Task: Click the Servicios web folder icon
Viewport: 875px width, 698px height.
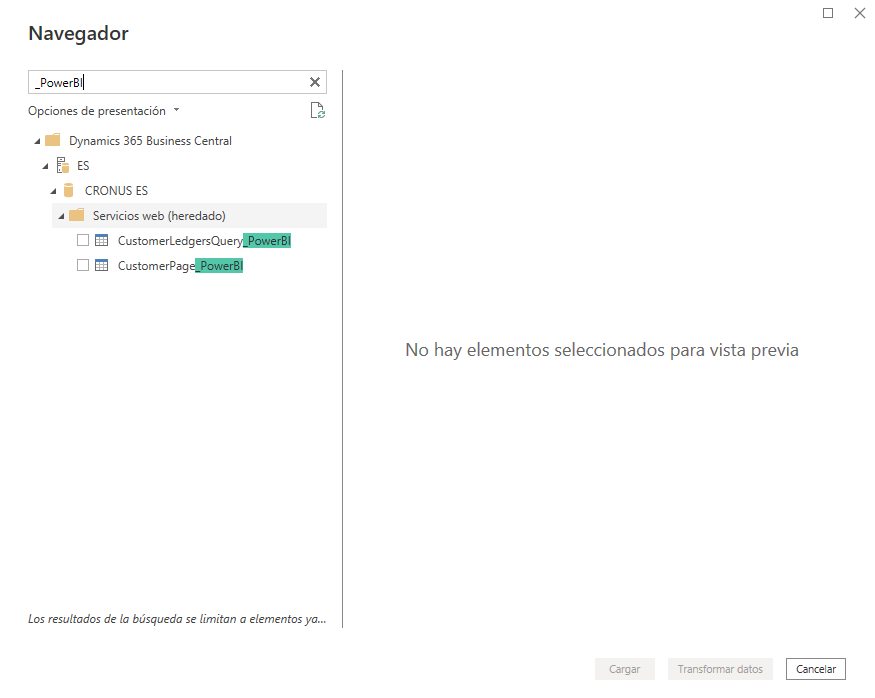Action: 76,215
